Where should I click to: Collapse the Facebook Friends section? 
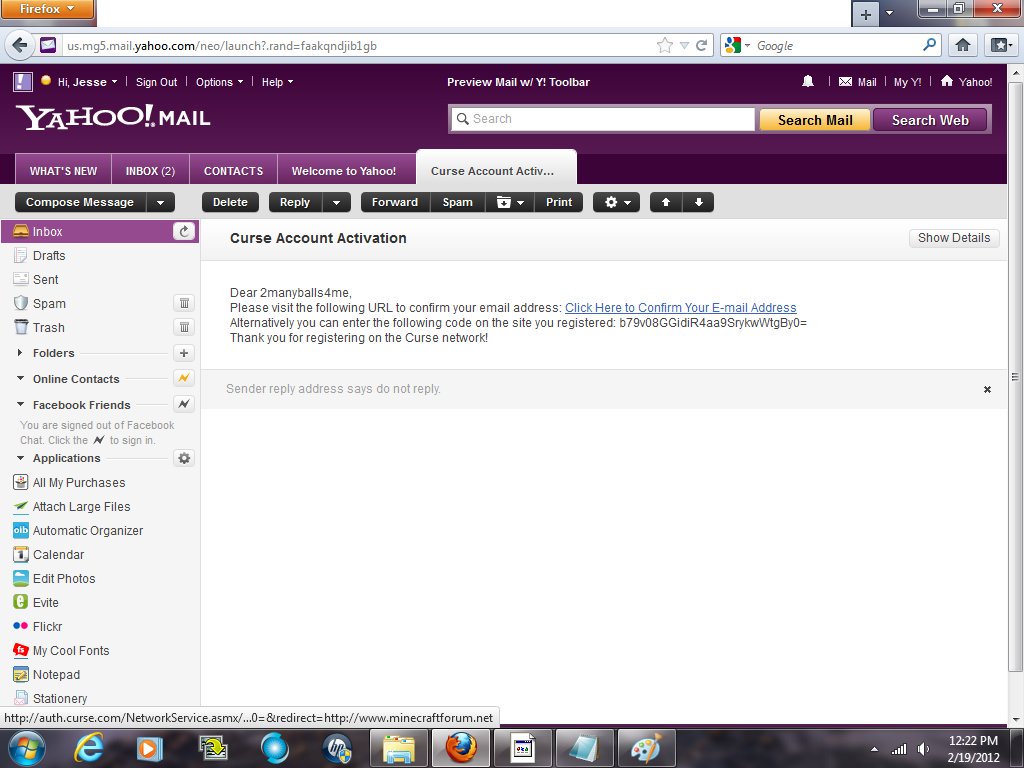coord(20,404)
